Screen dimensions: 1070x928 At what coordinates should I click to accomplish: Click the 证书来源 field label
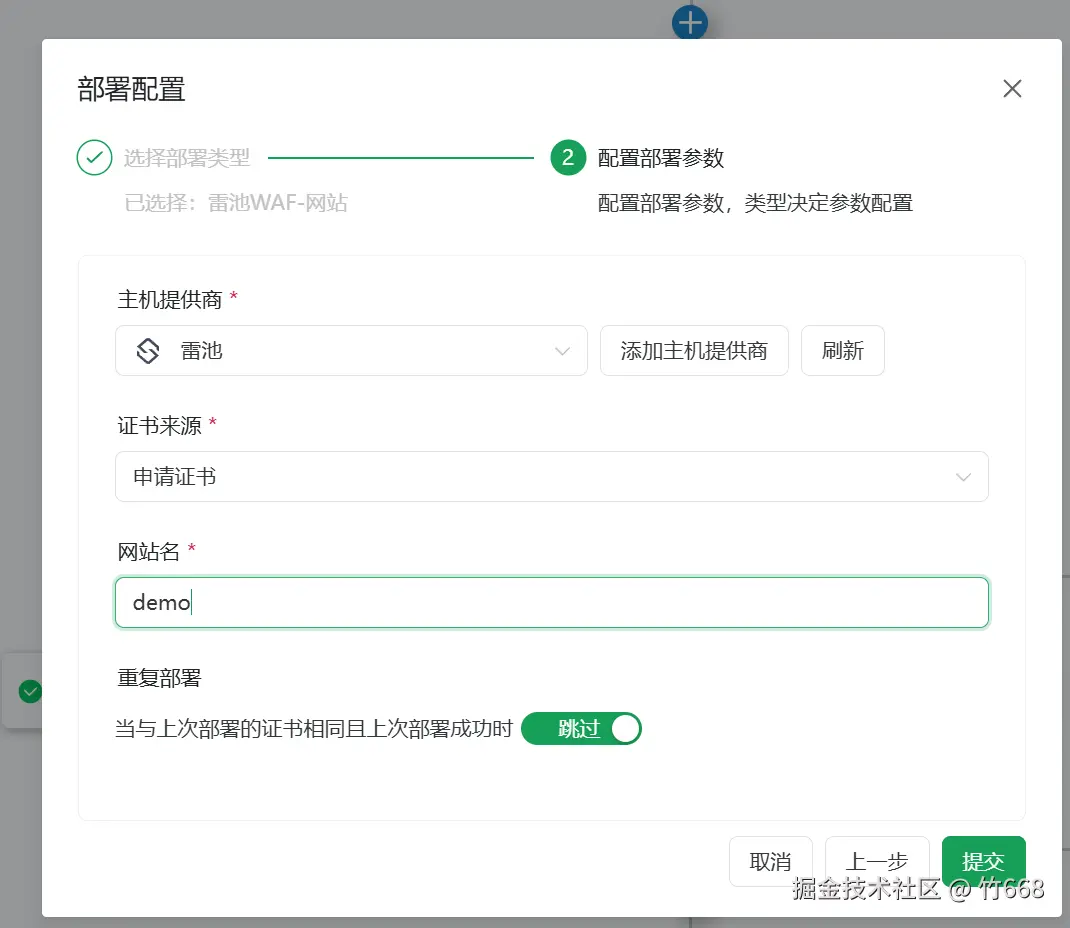coord(160,426)
